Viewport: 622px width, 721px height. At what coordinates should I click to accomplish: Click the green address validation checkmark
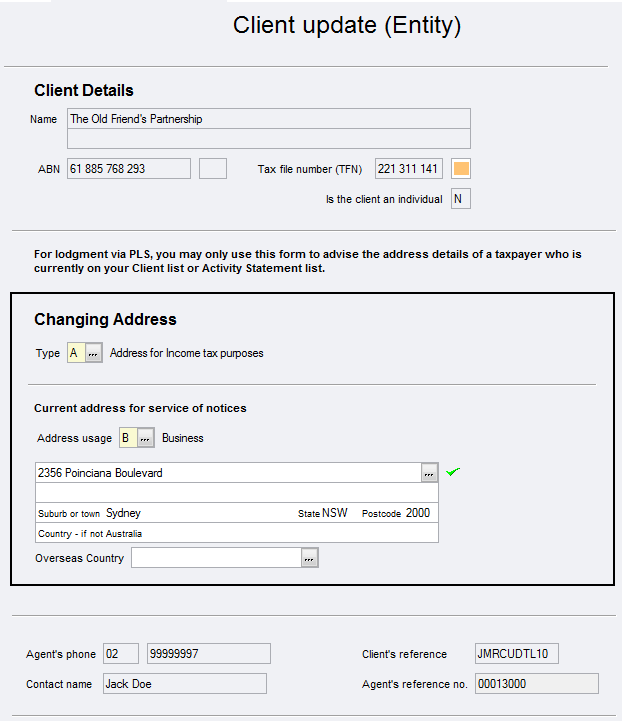(453, 472)
